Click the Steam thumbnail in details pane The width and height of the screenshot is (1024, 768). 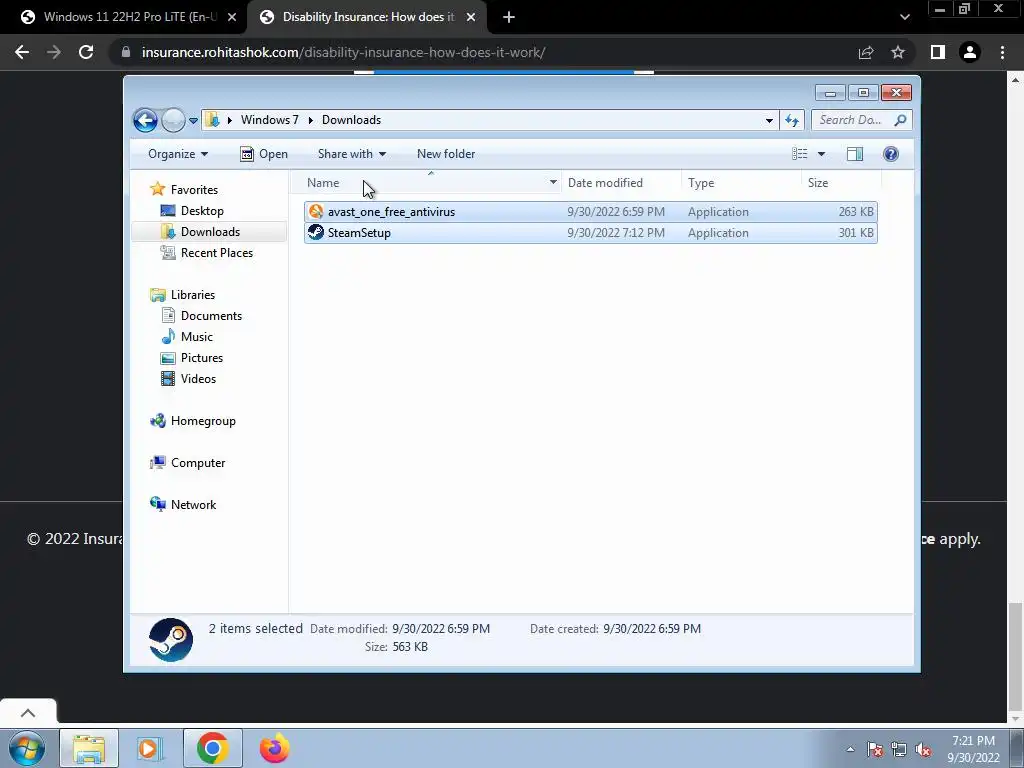pyautogui.click(x=171, y=640)
